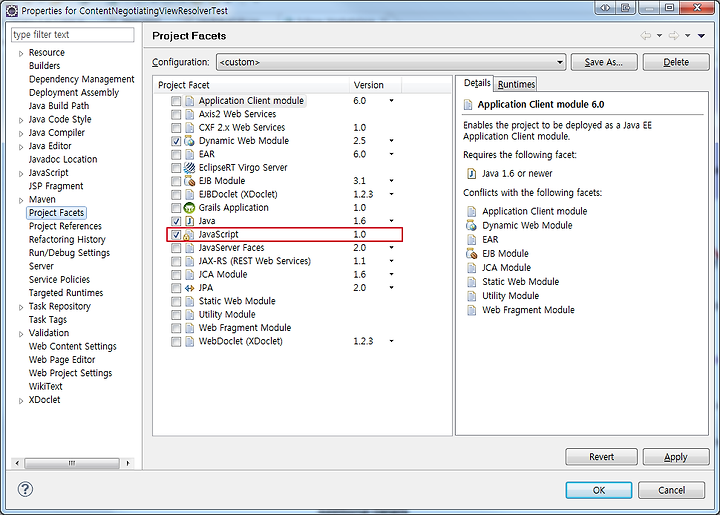This screenshot has width=720, height=515.
Task: Click EJB Module icon in Details conflicts
Action: [x=471, y=253]
